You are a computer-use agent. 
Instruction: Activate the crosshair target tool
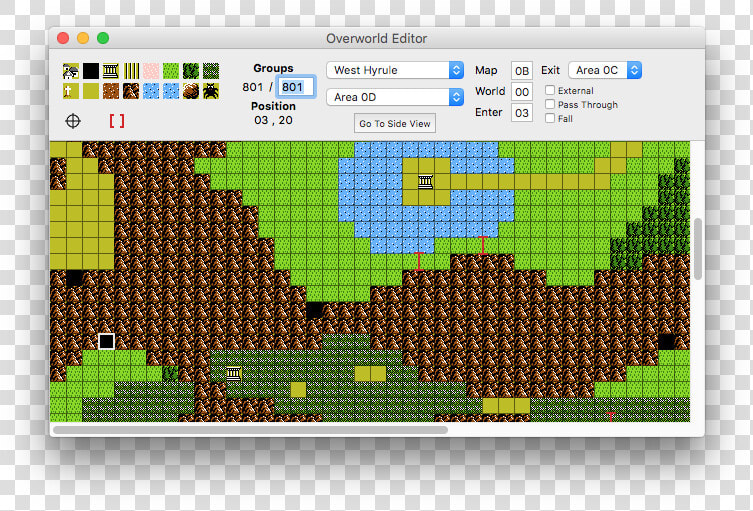click(73, 121)
